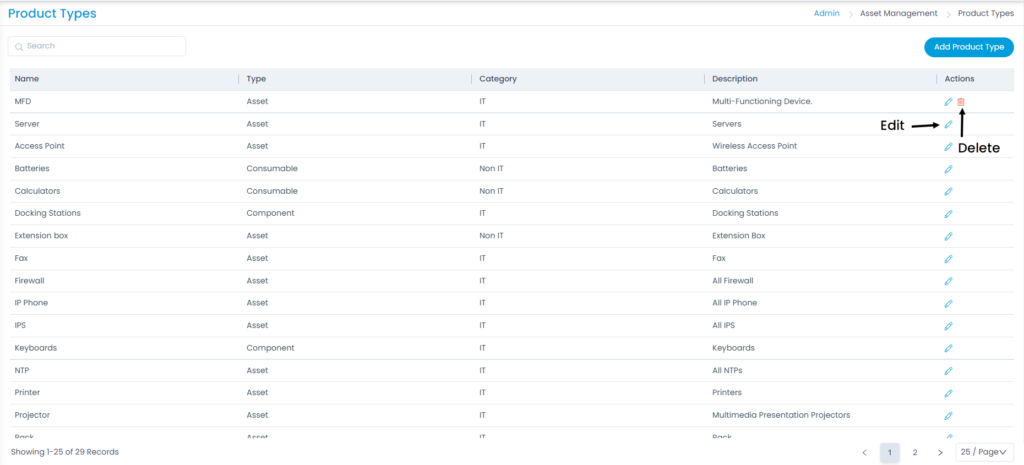The image size is (1024, 465).
Task: Go to the previous page arrow
Action: (864, 452)
